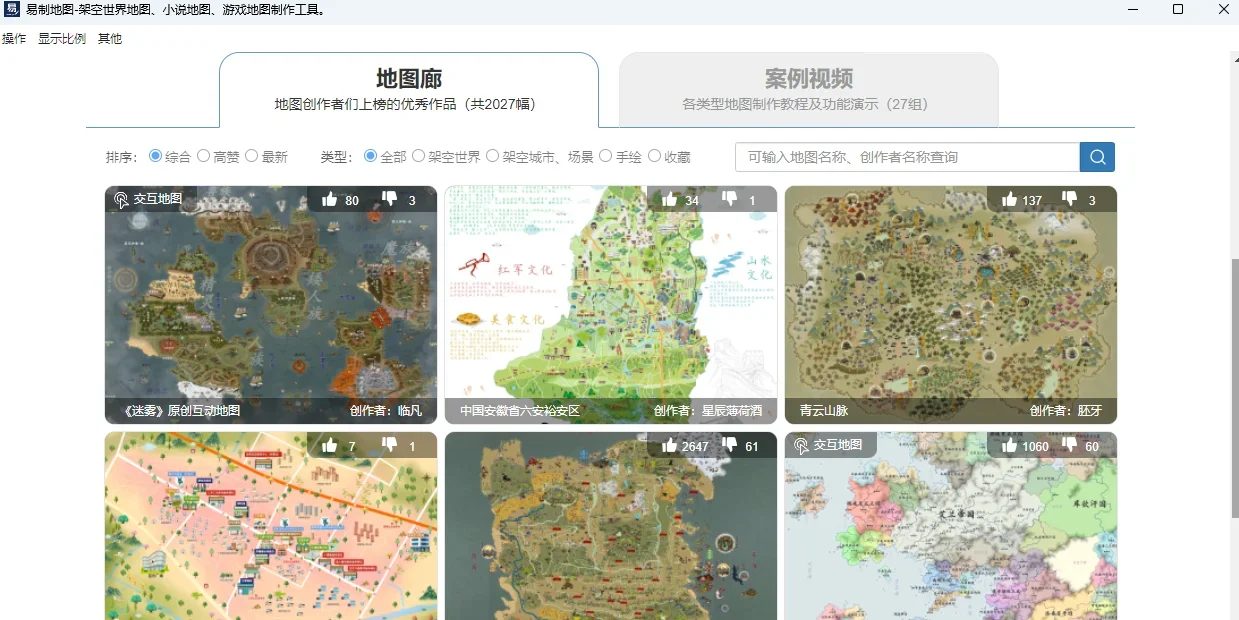Screen dimensions: 1239x620
Task: Click the map name search field
Action: pyautogui.click(x=908, y=157)
